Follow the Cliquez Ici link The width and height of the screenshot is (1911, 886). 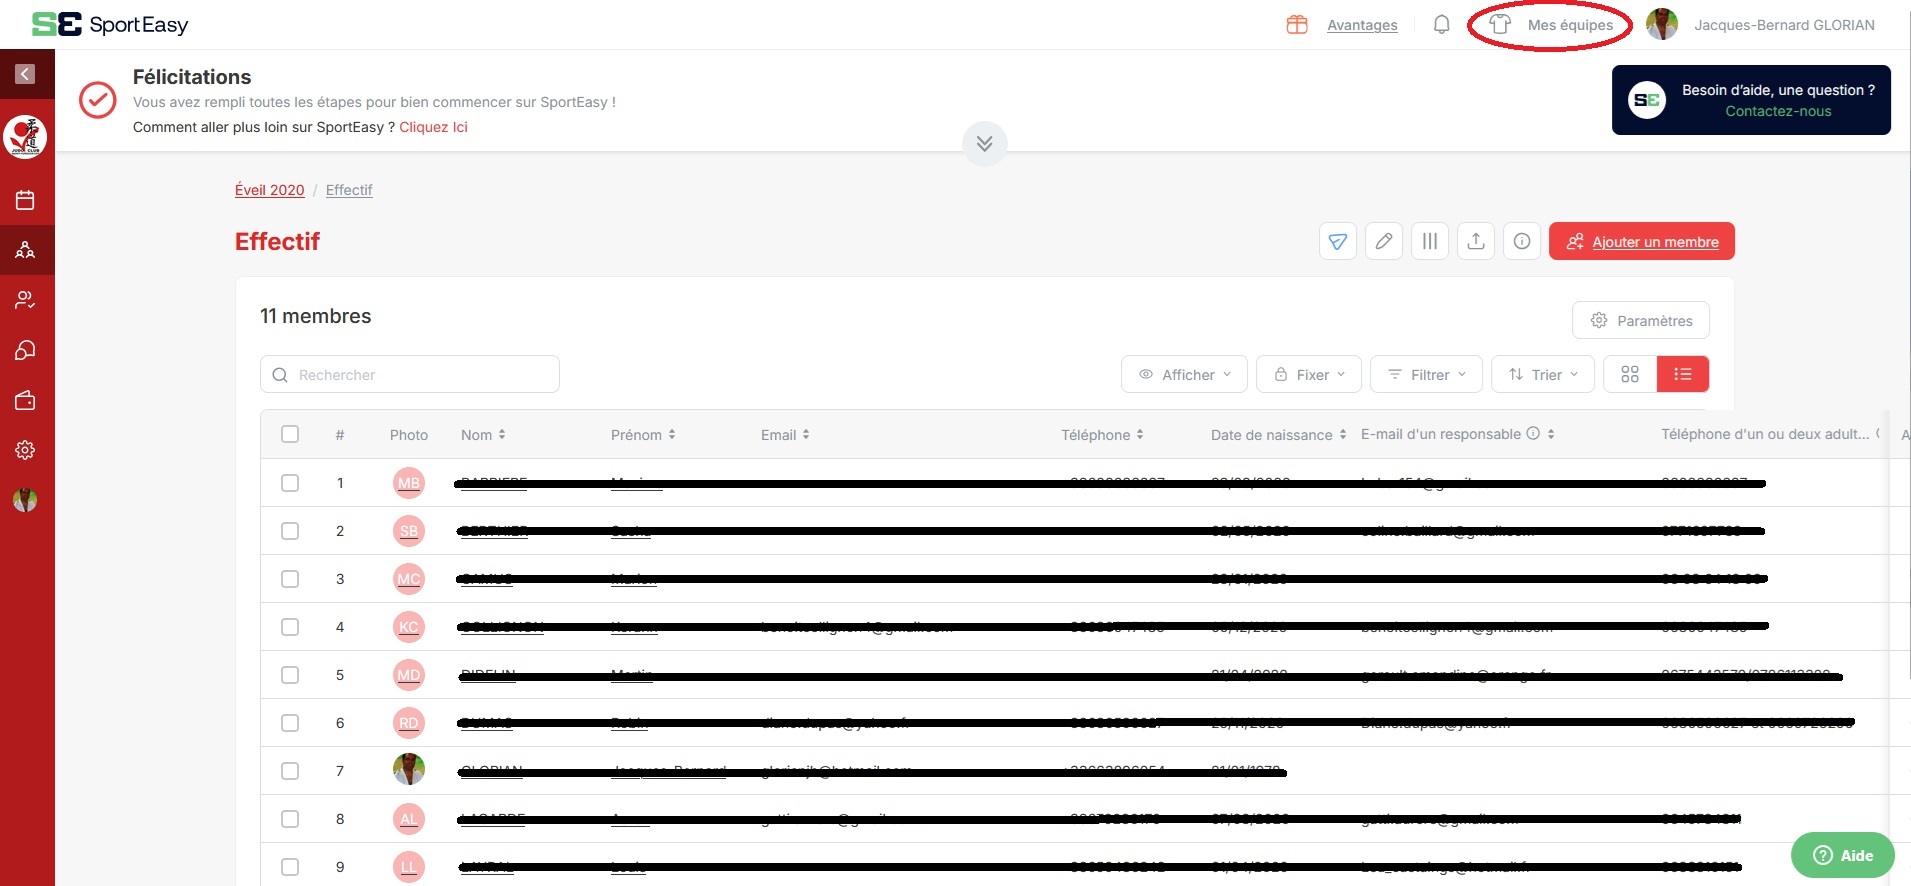[x=433, y=127]
